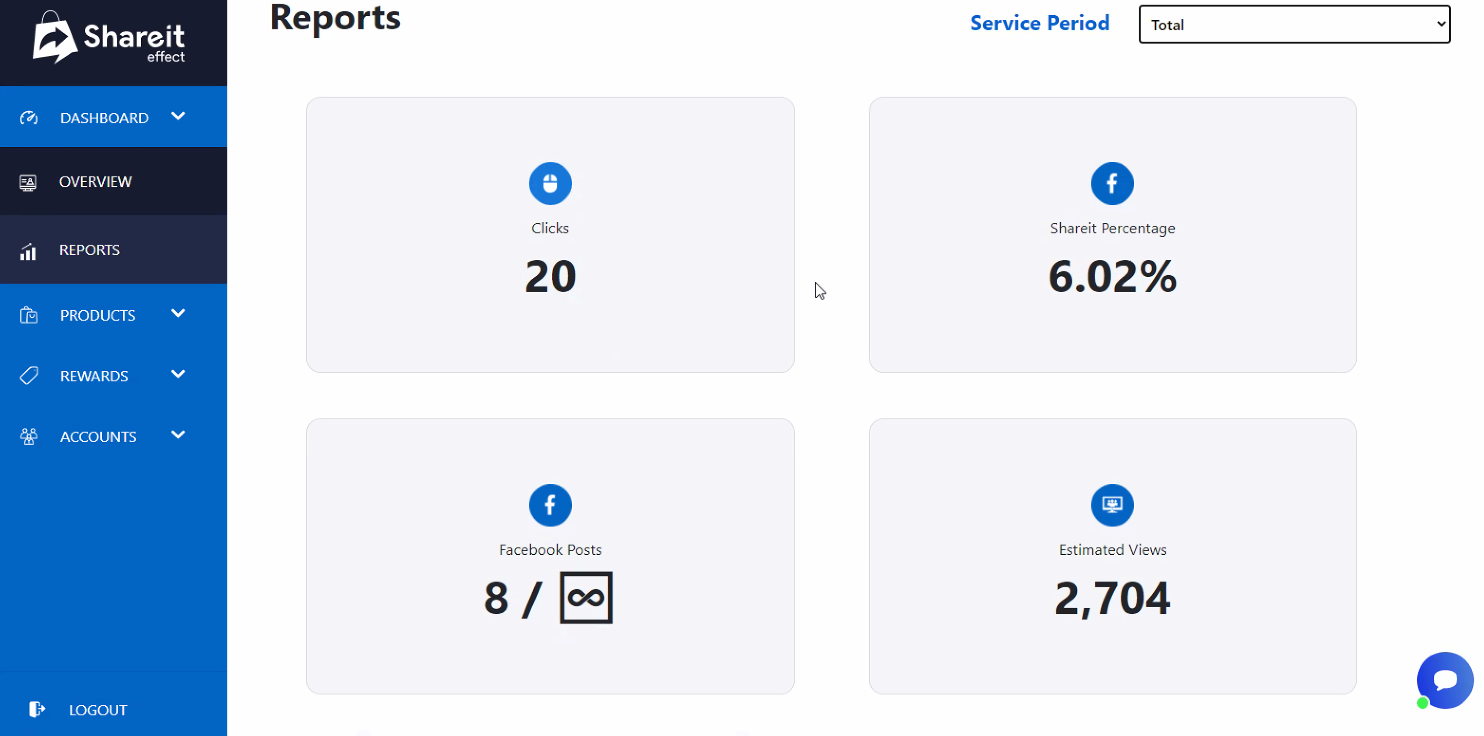
Task: Click the Accounts people icon
Action: point(29,437)
